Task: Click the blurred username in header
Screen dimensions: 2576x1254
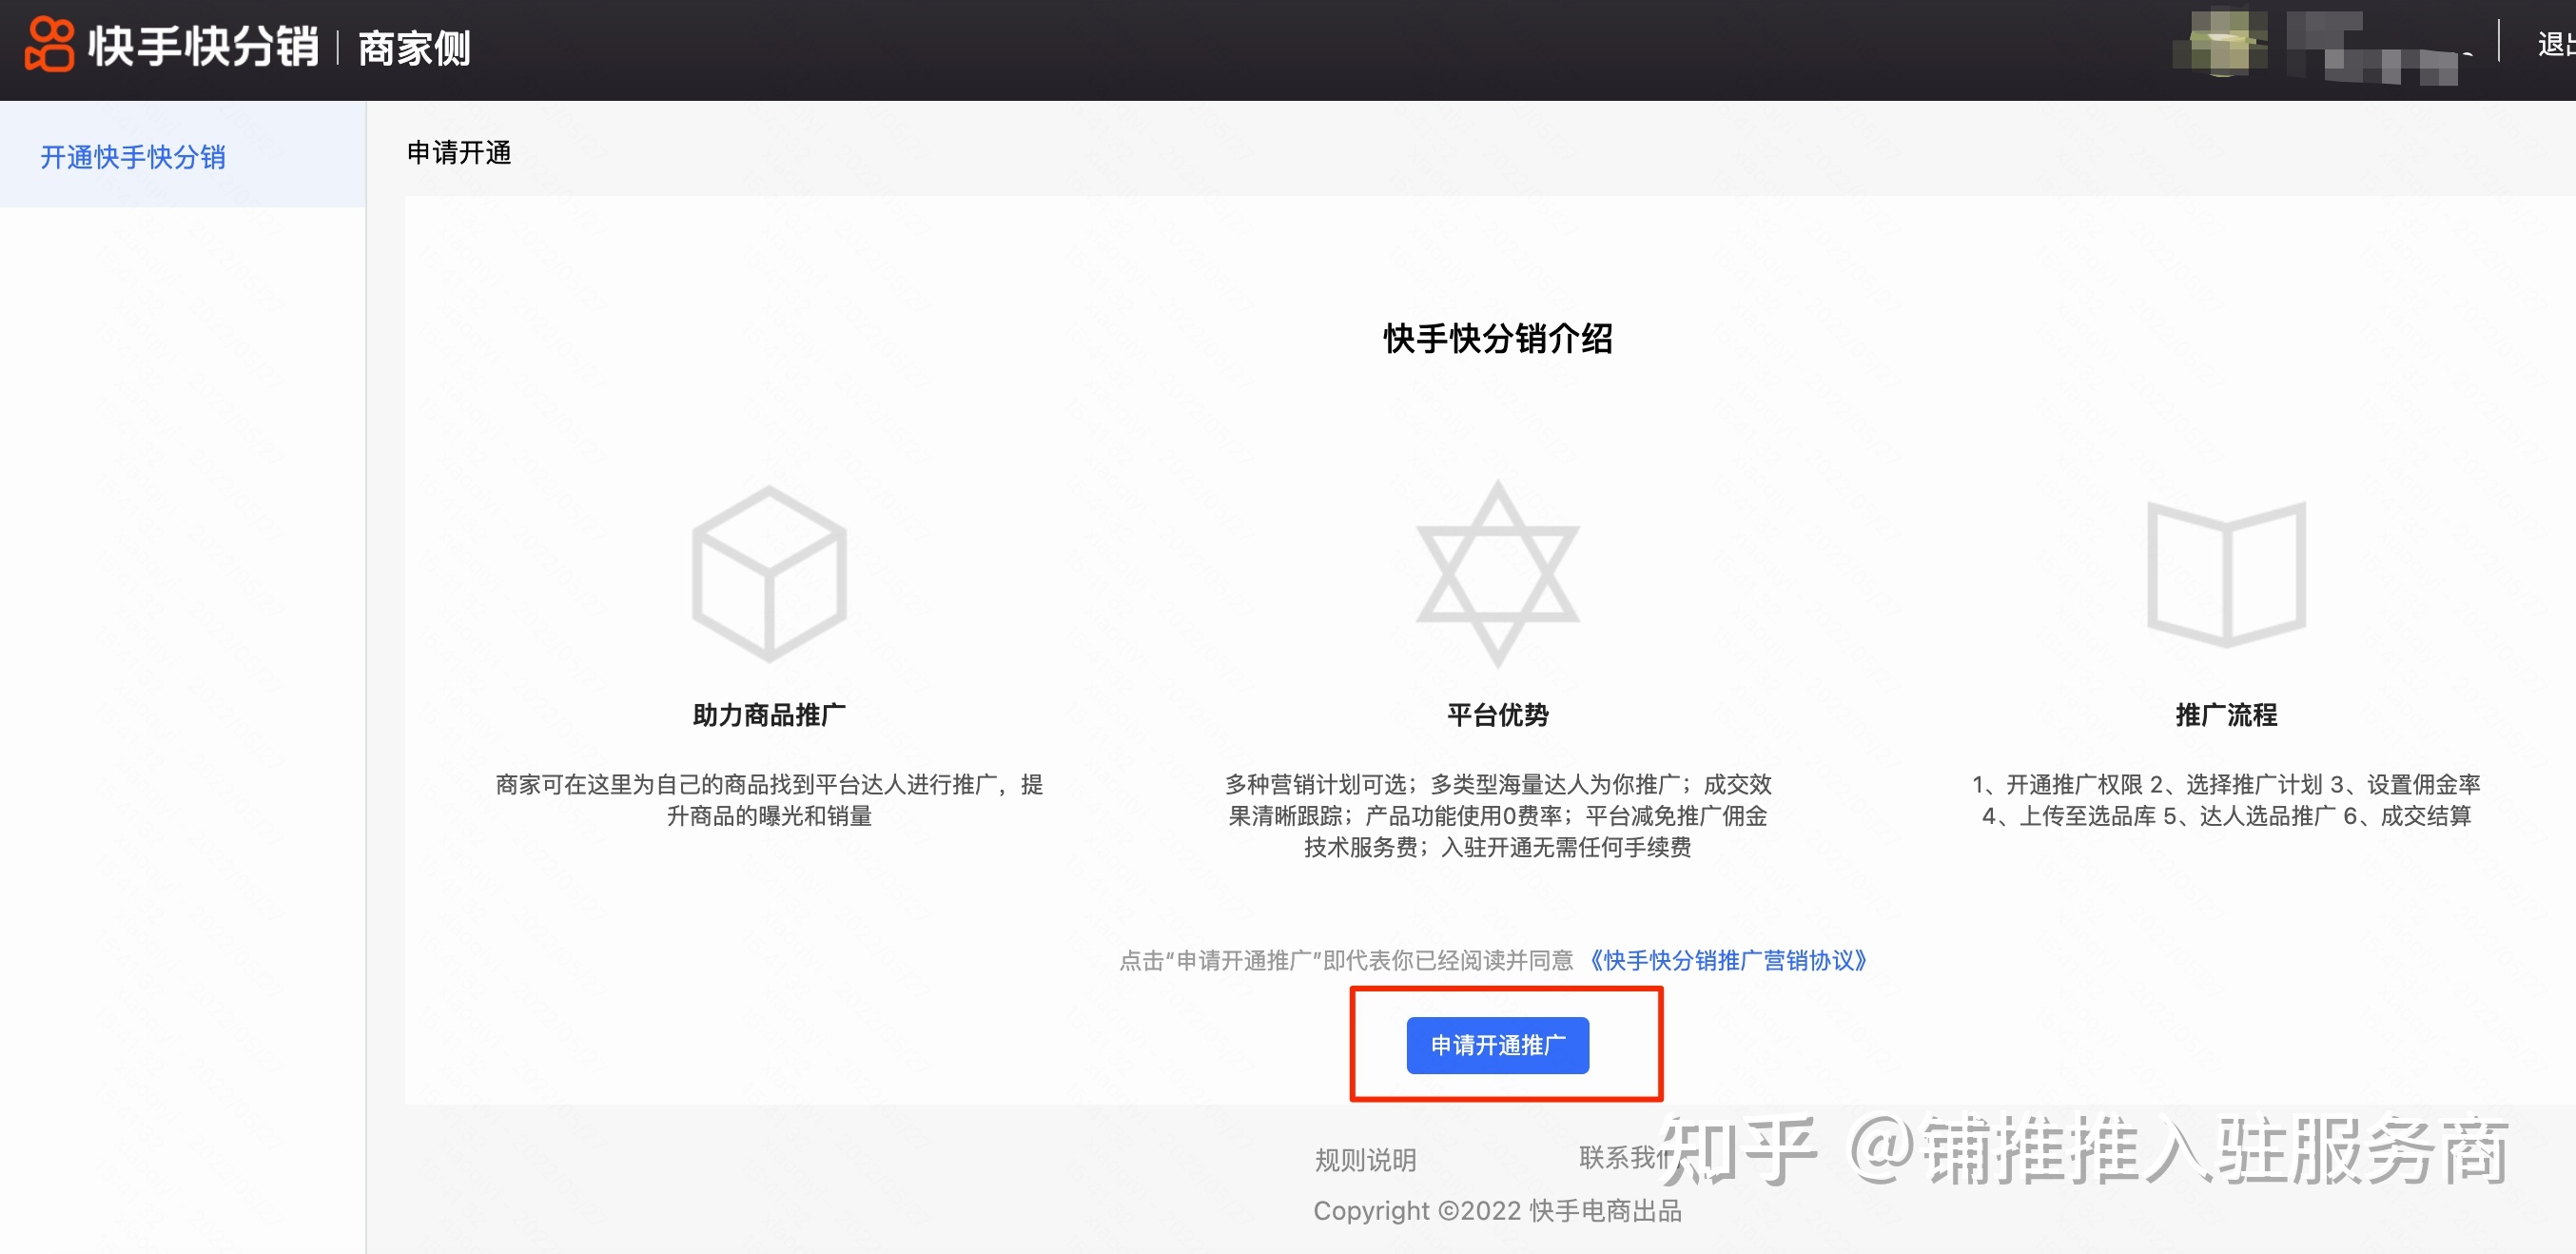Action: (x=2372, y=47)
